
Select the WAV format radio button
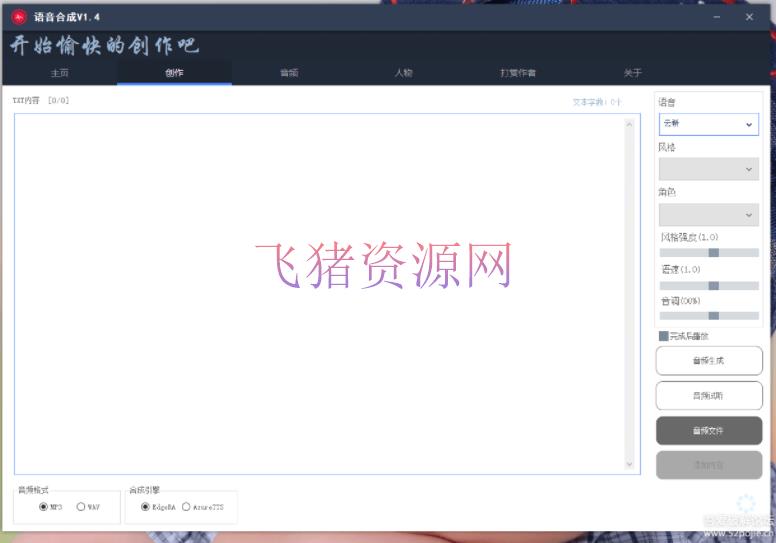(x=81, y=507)
